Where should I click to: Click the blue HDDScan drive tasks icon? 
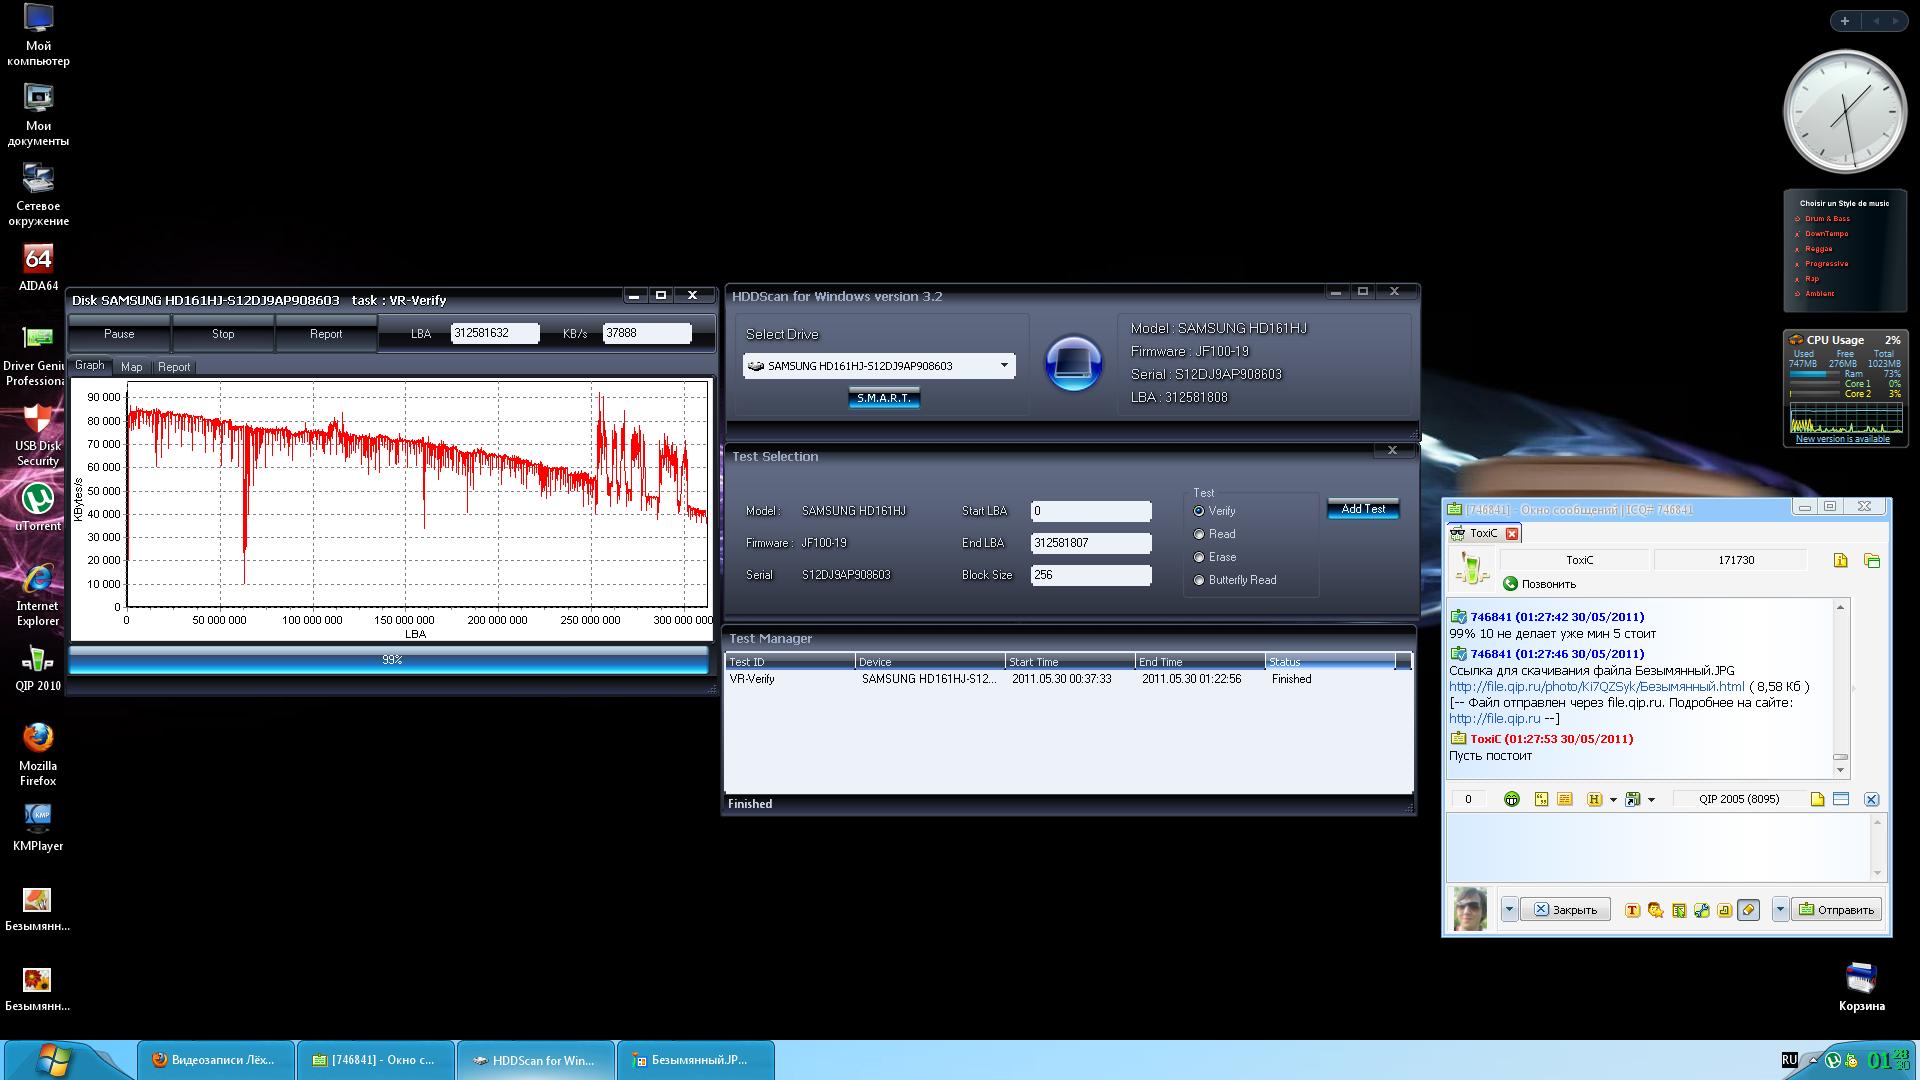pyautogui.click(x=1073, y=363)
